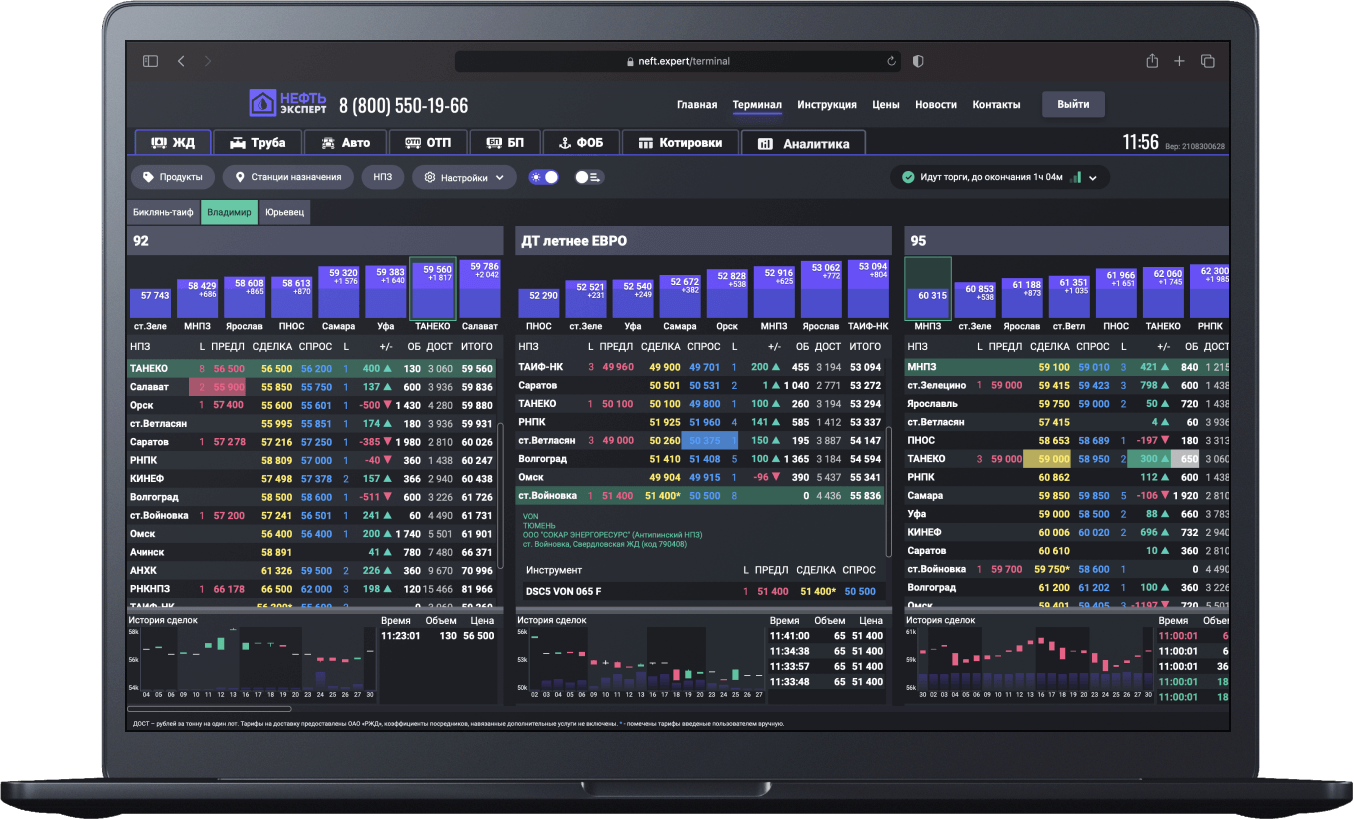1354x819 pixels.
Task: Click the Нефть Эксперт logo
Action: [288, 104]
